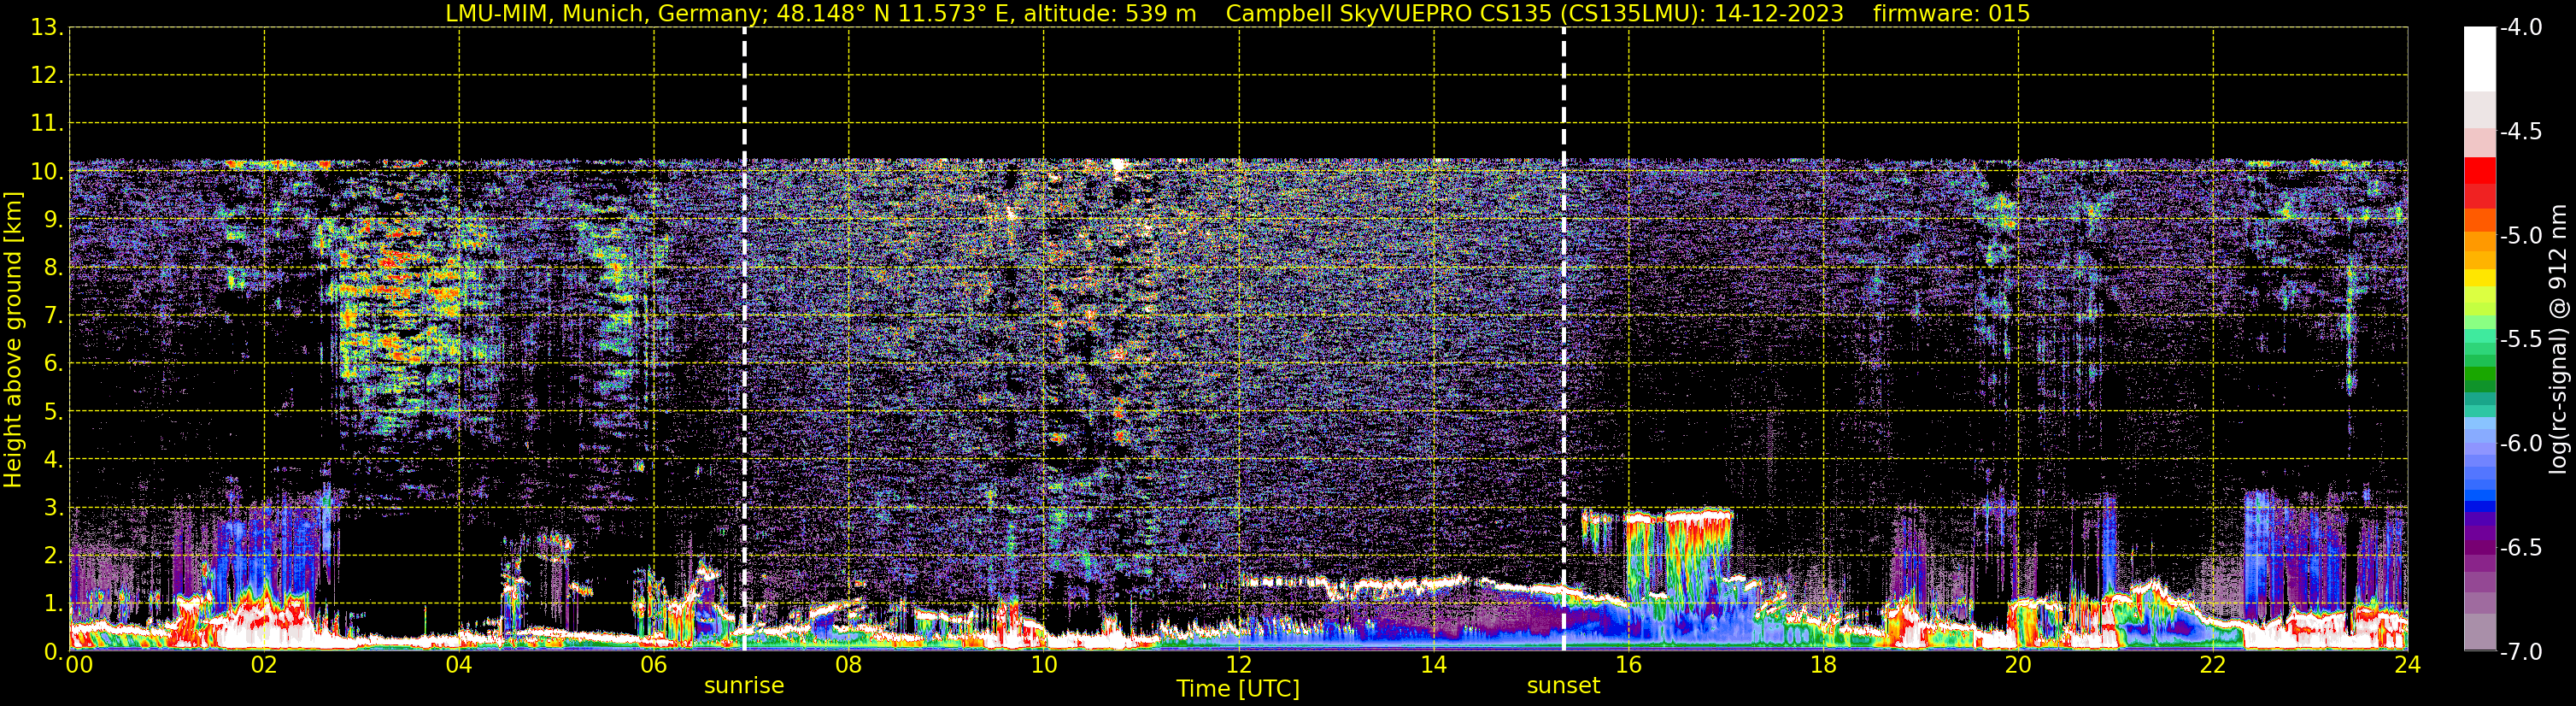Click the time axis tick label '06'
This screenshot has width=2576, height=706.
click(654, 666)
